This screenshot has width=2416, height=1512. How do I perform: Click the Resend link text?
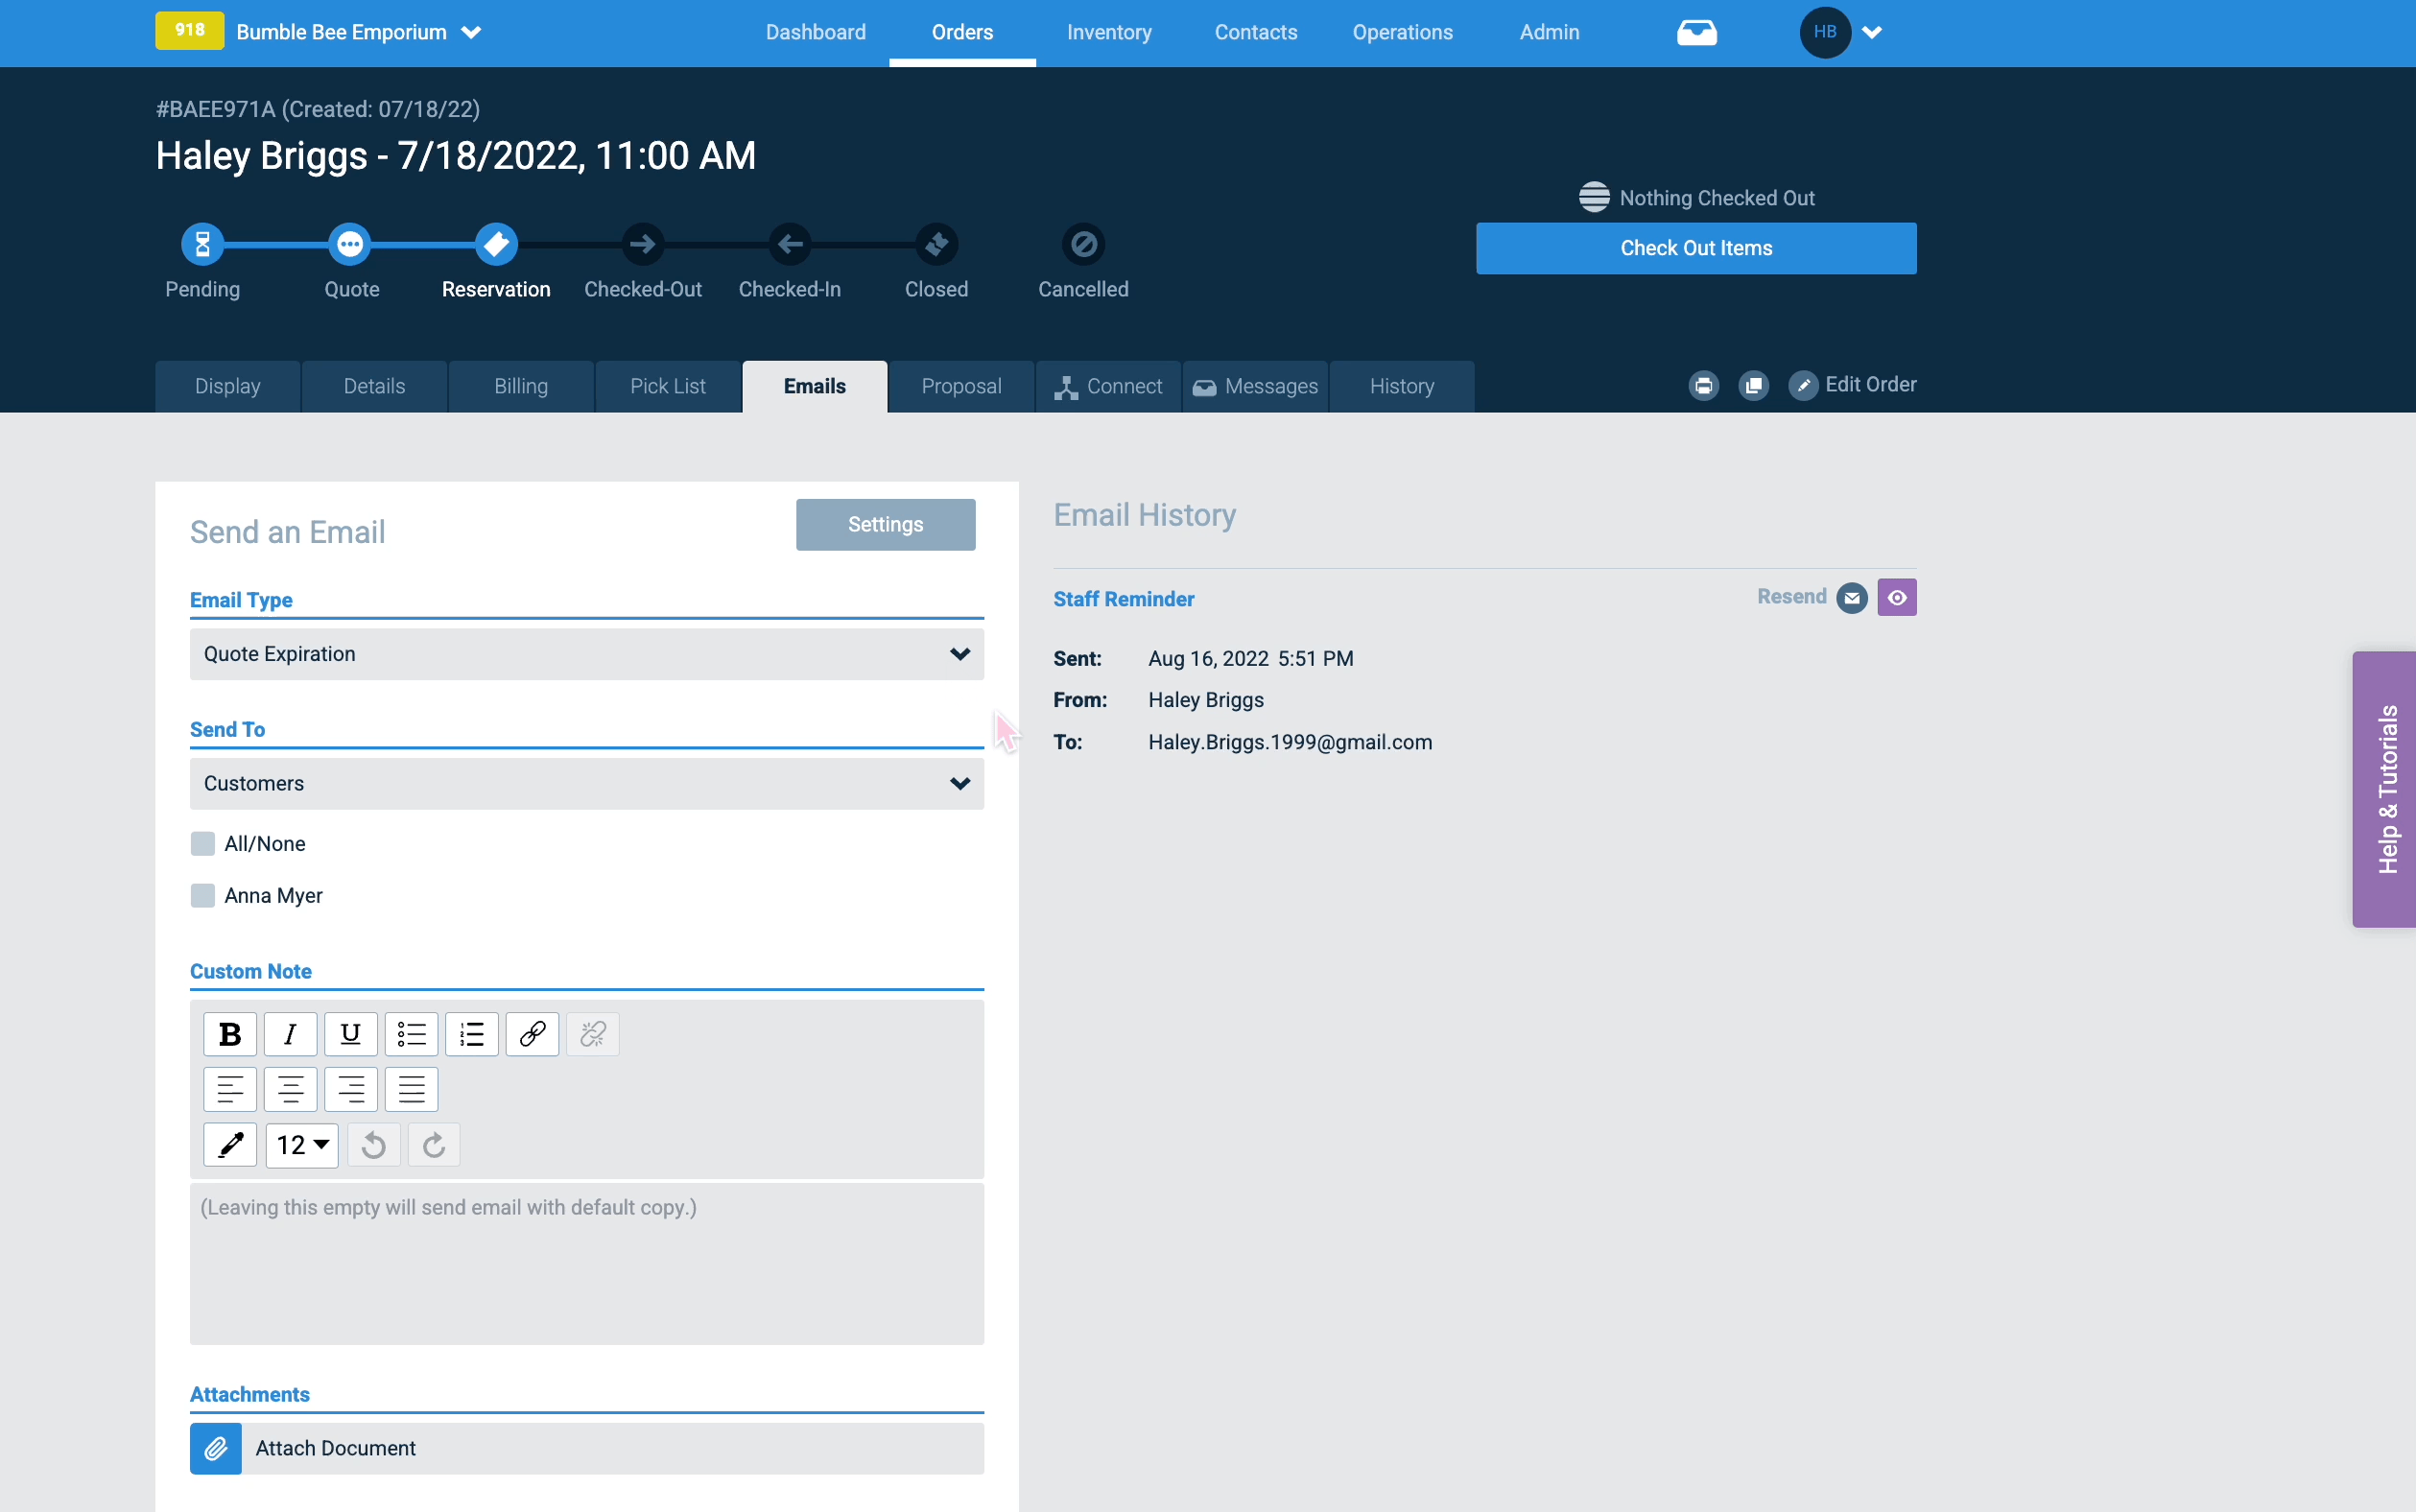pyautogui.click(x=1792, y=597)
